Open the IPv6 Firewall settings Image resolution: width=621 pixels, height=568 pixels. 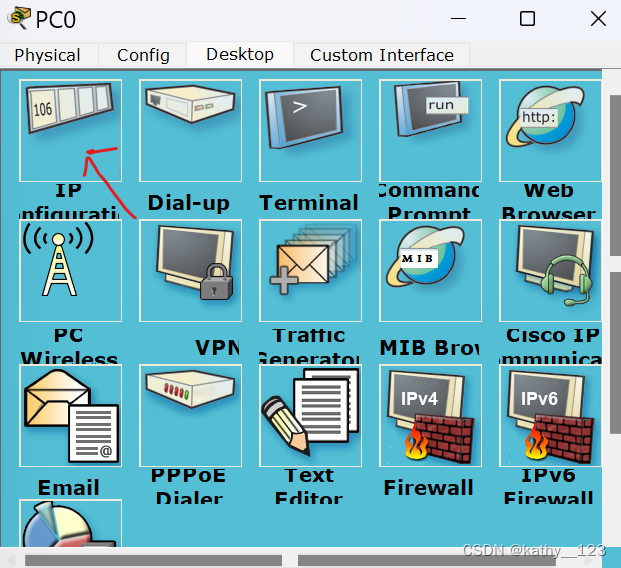click(x=551, y=416)
